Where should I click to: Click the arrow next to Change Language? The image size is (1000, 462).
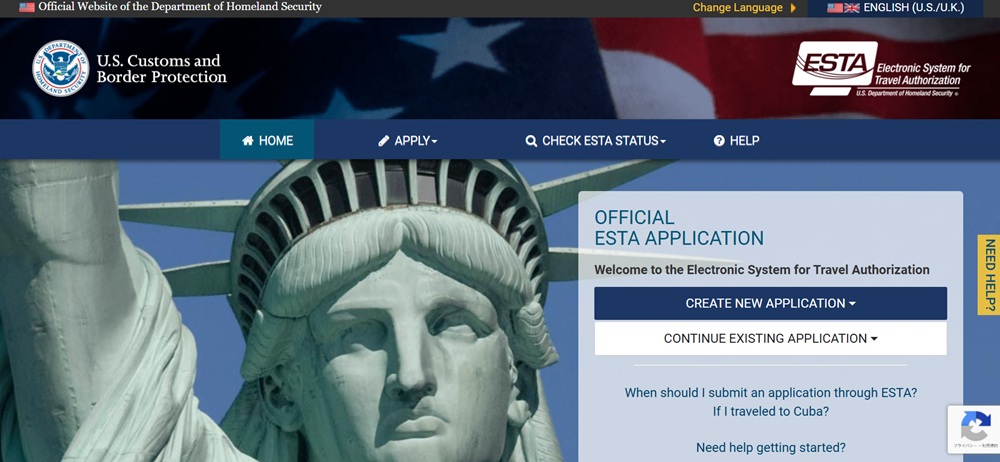coord(793,8)
